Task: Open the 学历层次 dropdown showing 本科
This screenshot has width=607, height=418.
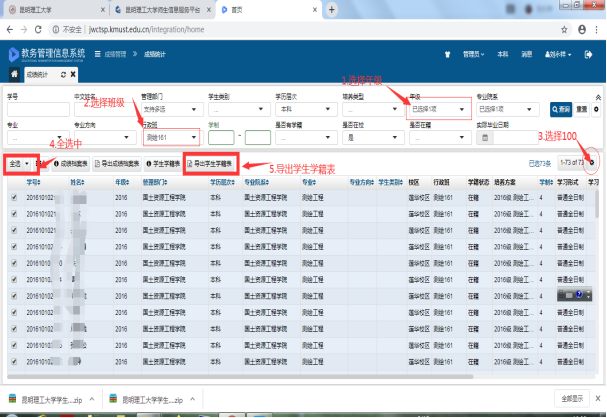Action: click(x=306, y=110)
